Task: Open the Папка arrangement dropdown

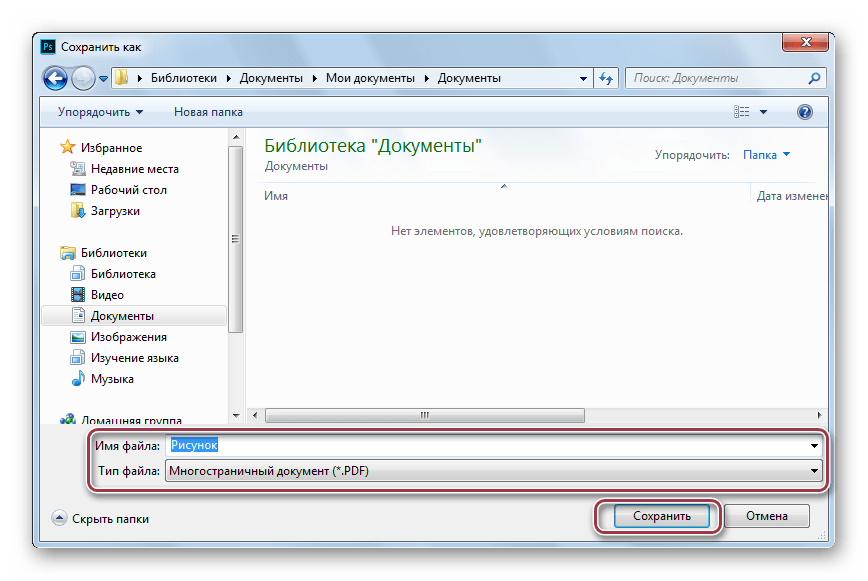Action: 766,155
